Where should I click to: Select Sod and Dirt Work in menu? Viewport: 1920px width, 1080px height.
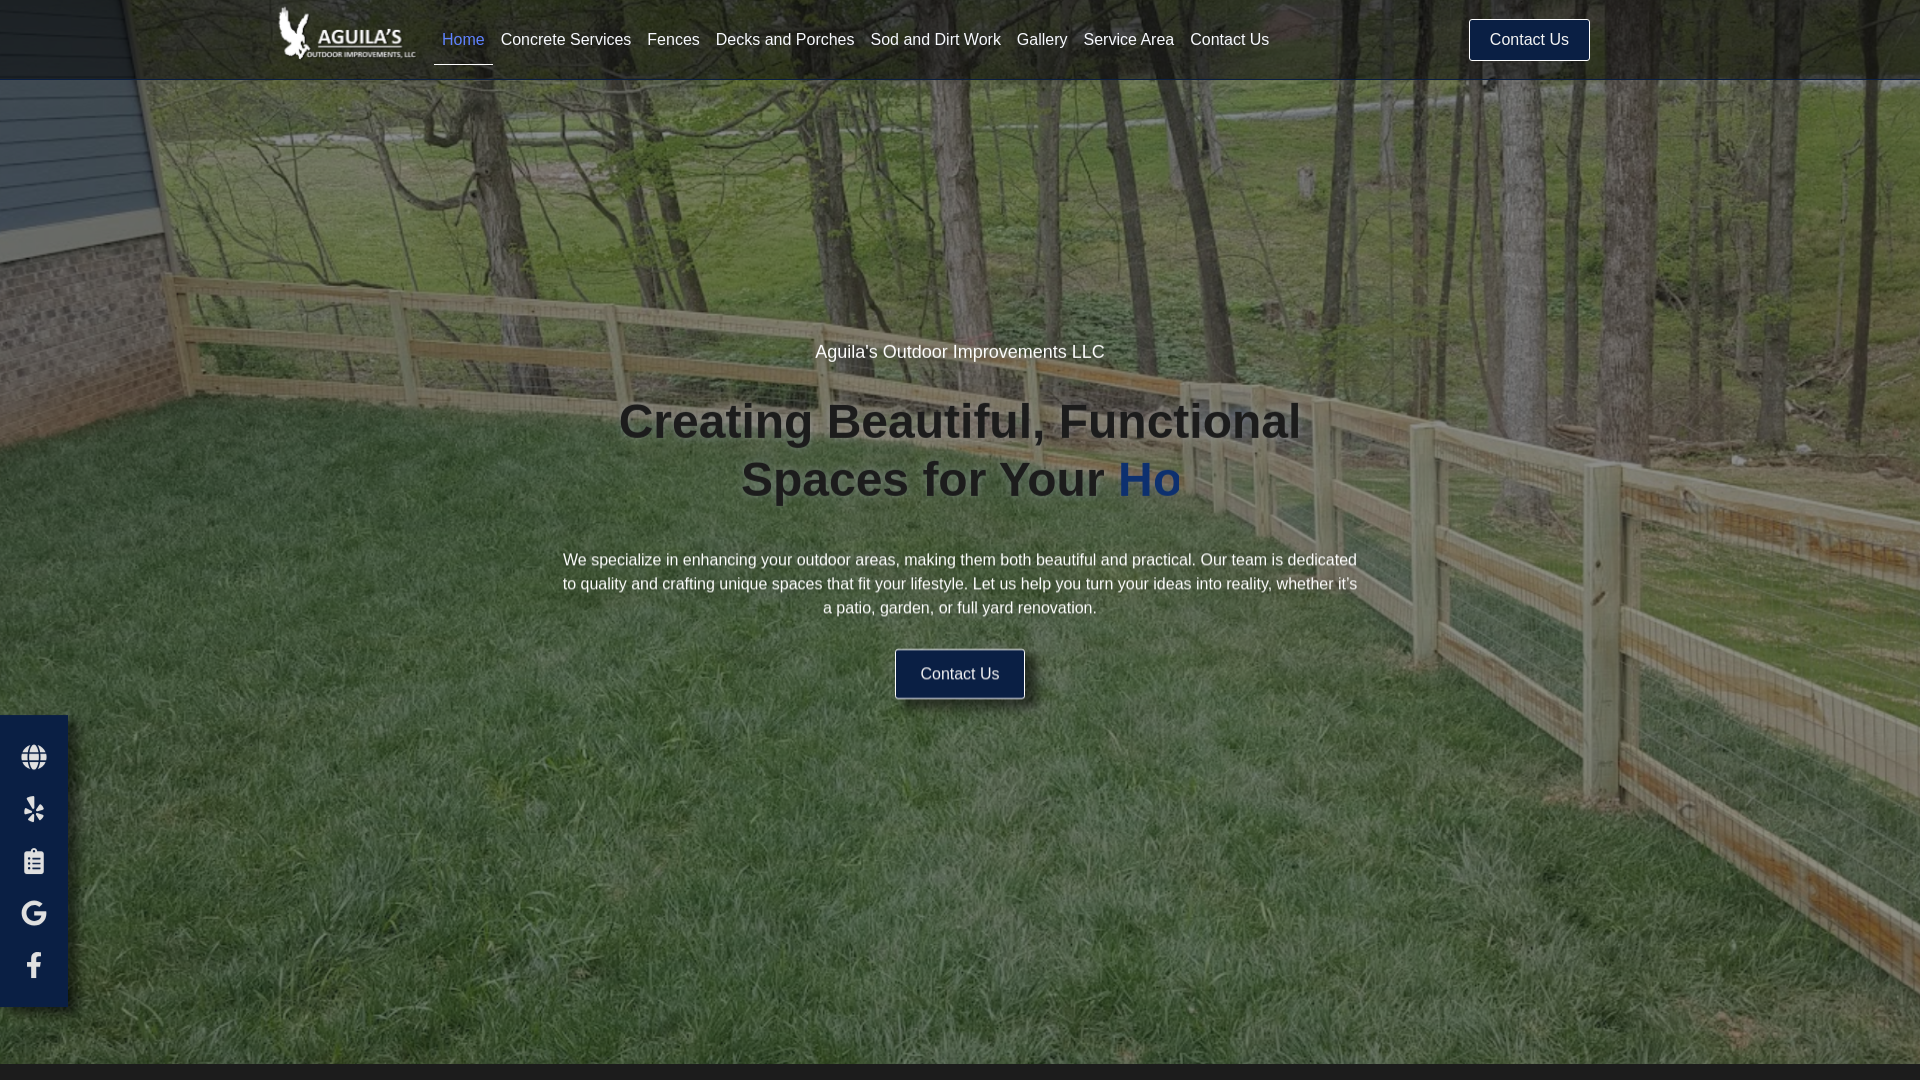[935, 40]
